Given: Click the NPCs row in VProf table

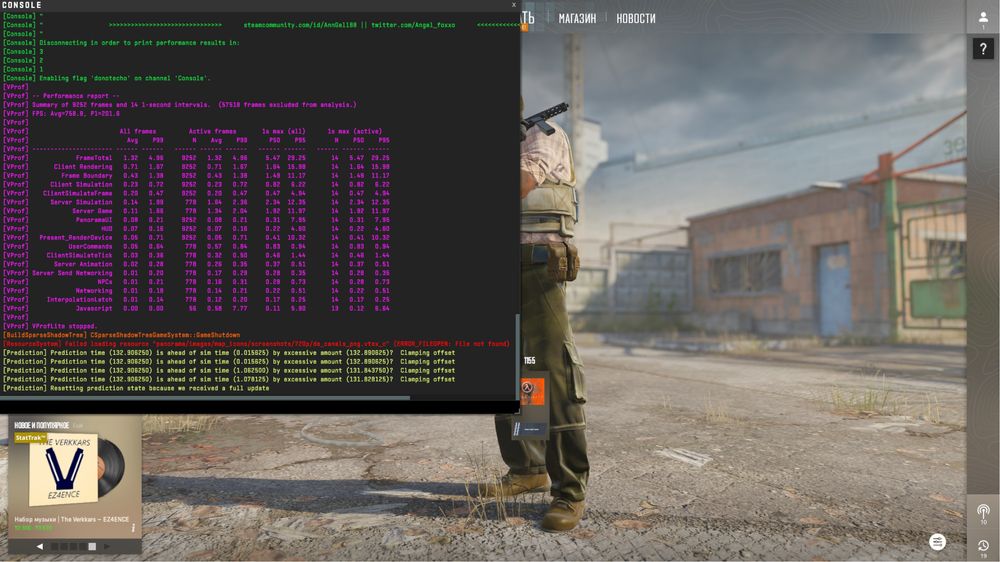Looking at the screenshot, I should (x=196, y=281).
